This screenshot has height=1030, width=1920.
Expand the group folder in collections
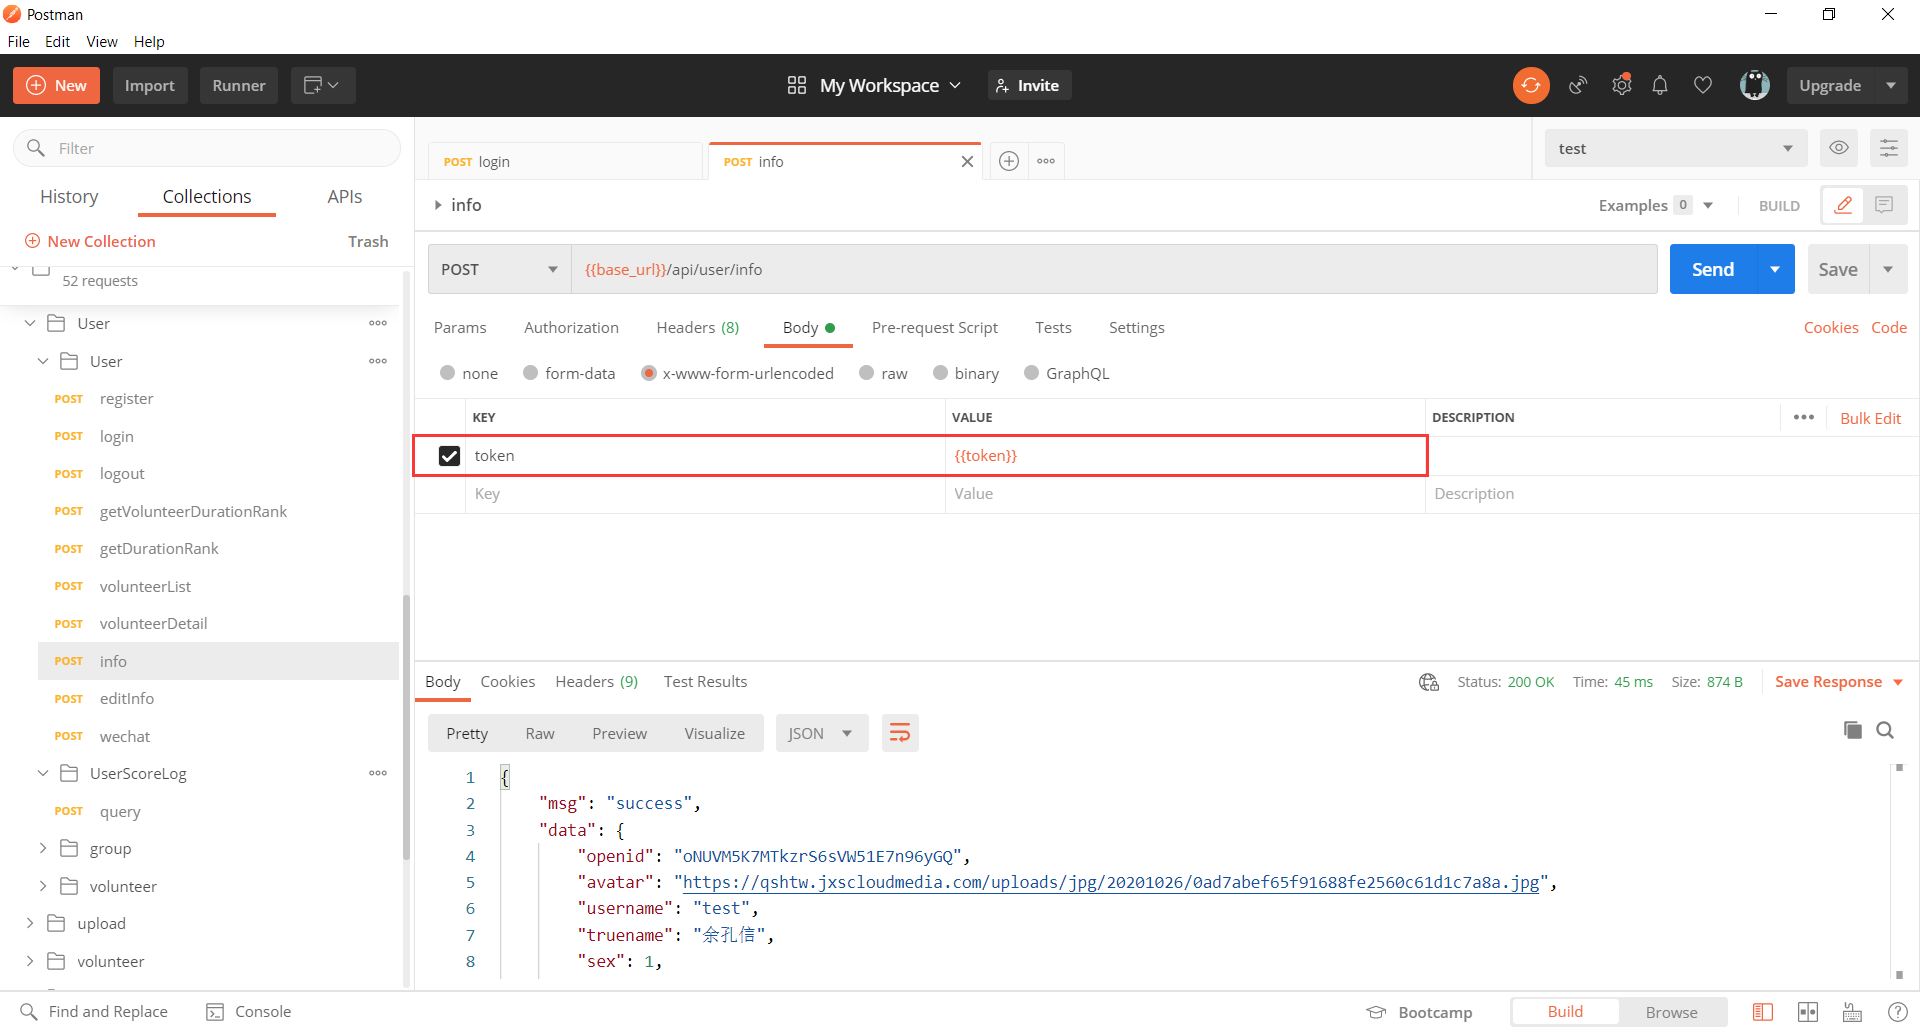43,848
